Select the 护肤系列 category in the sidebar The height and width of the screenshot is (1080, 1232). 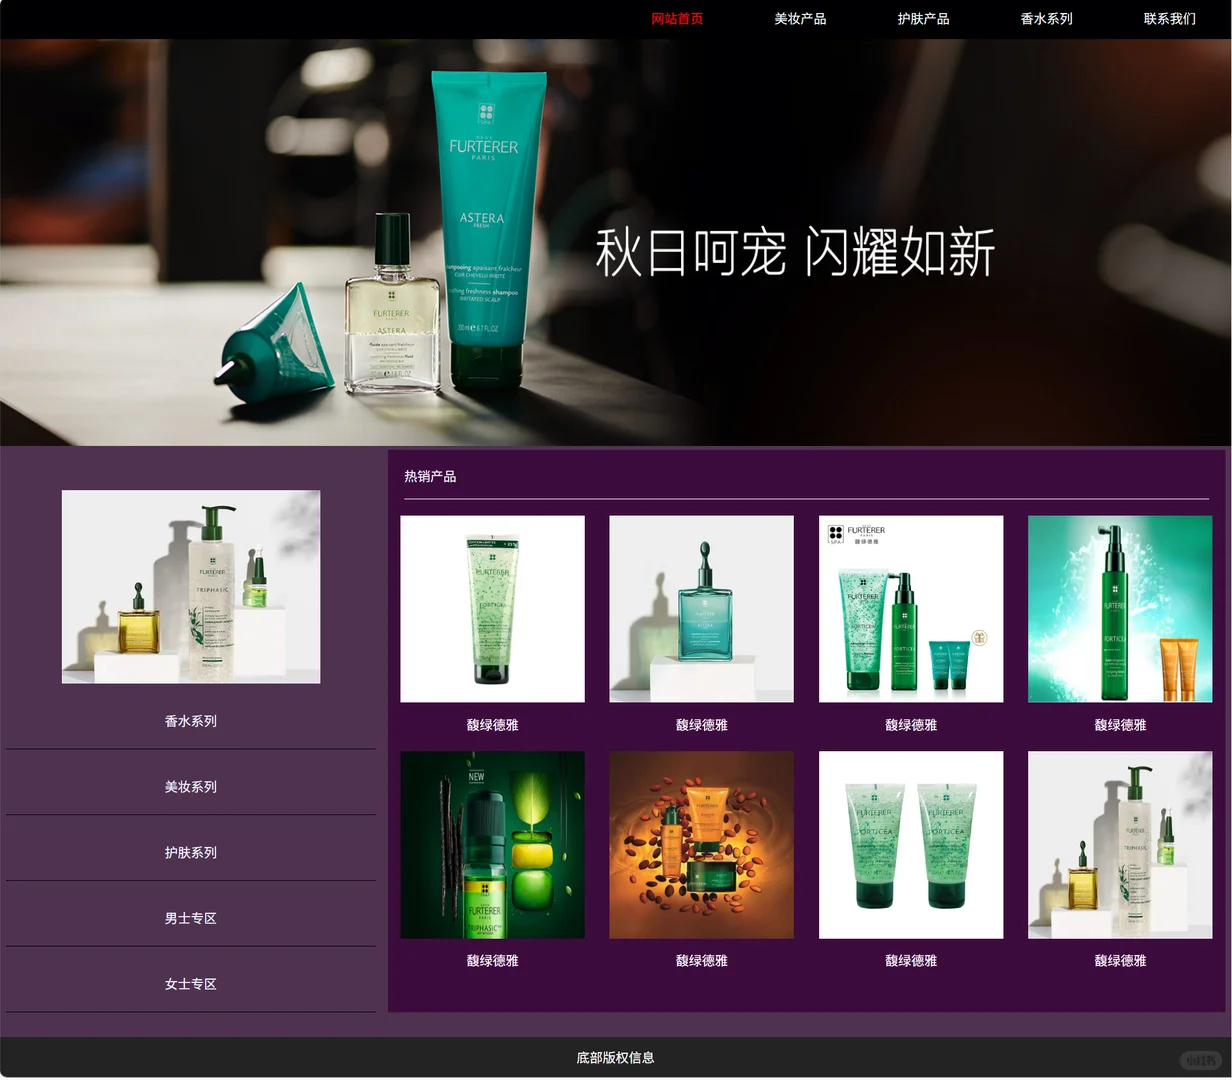pos(190,853)
